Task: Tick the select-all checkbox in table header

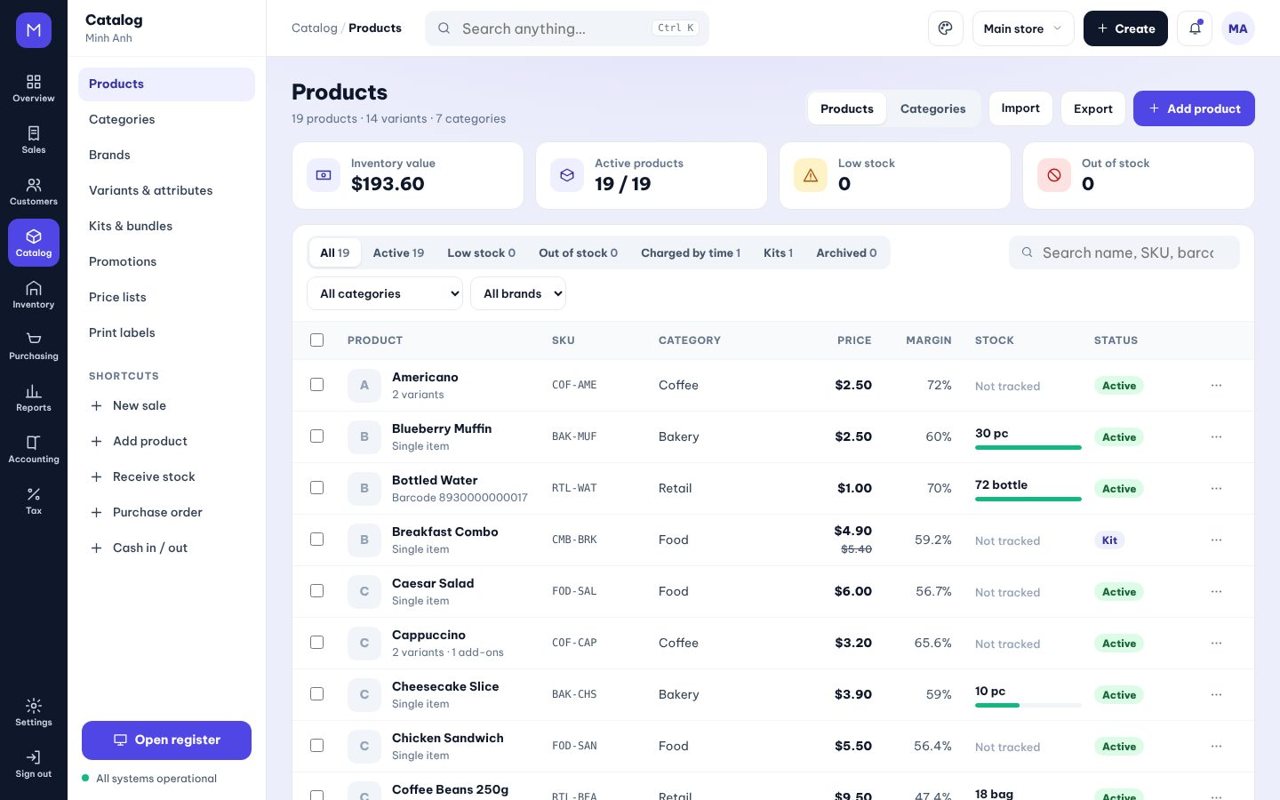Action: point(317,340)
